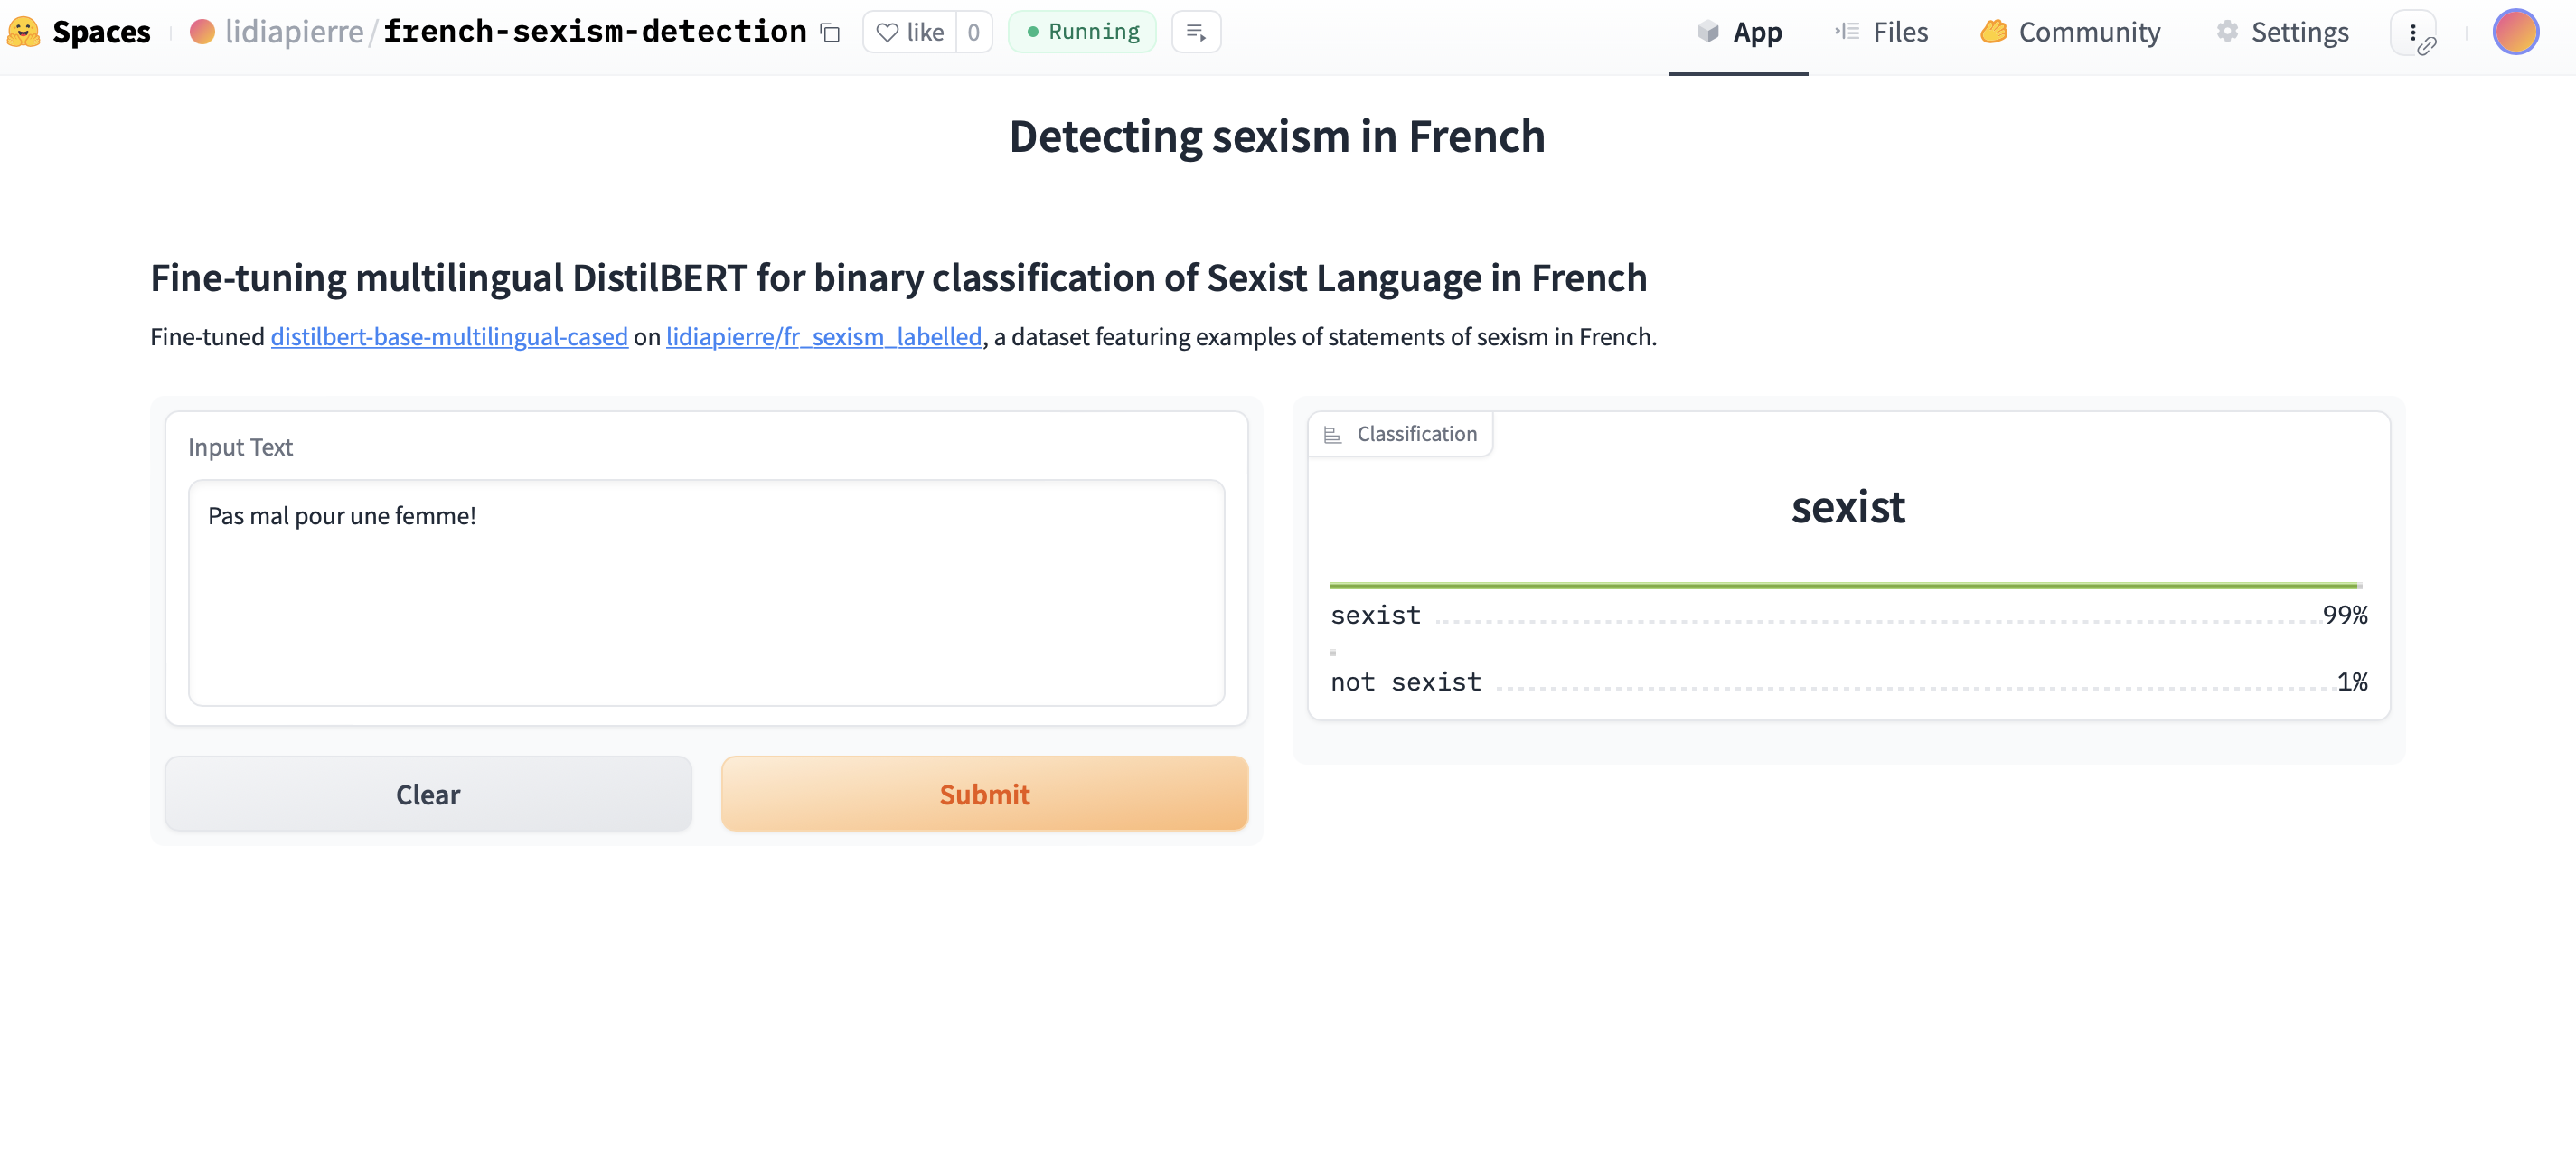
Task: Click the Running status badge
Action: click(x=1082, y=32)
